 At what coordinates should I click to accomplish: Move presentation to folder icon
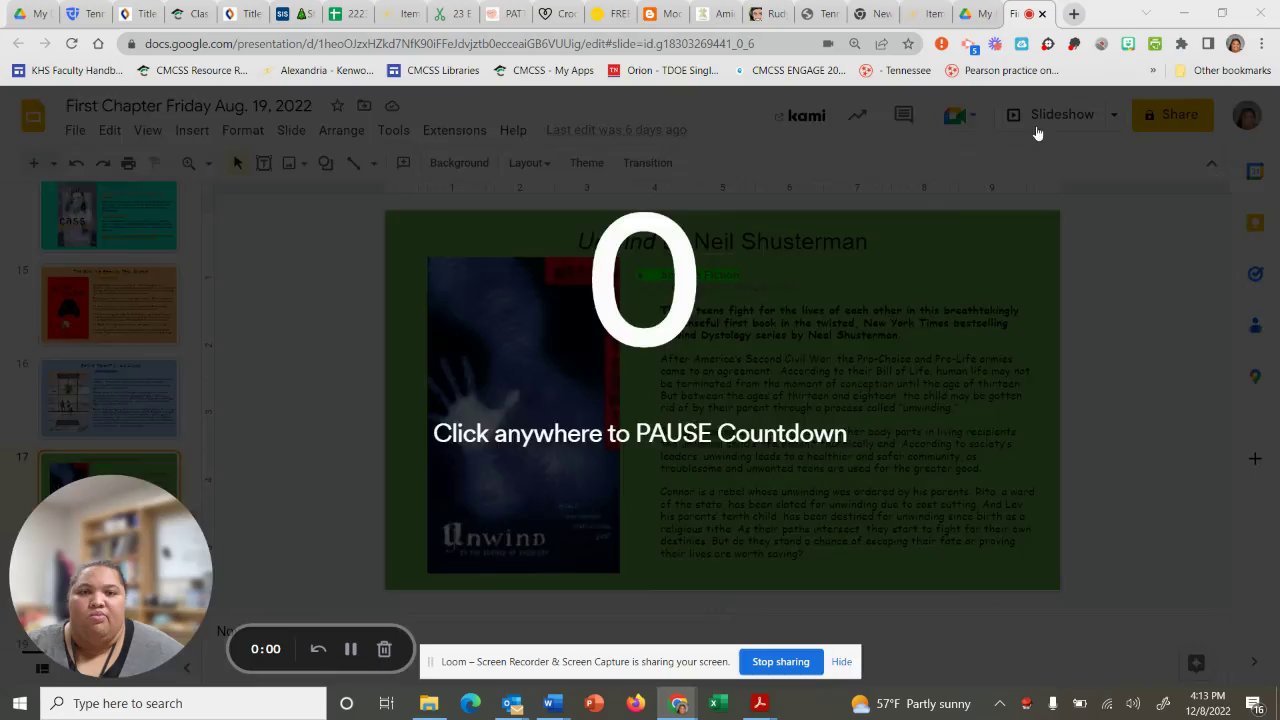(x=364, y=106)
